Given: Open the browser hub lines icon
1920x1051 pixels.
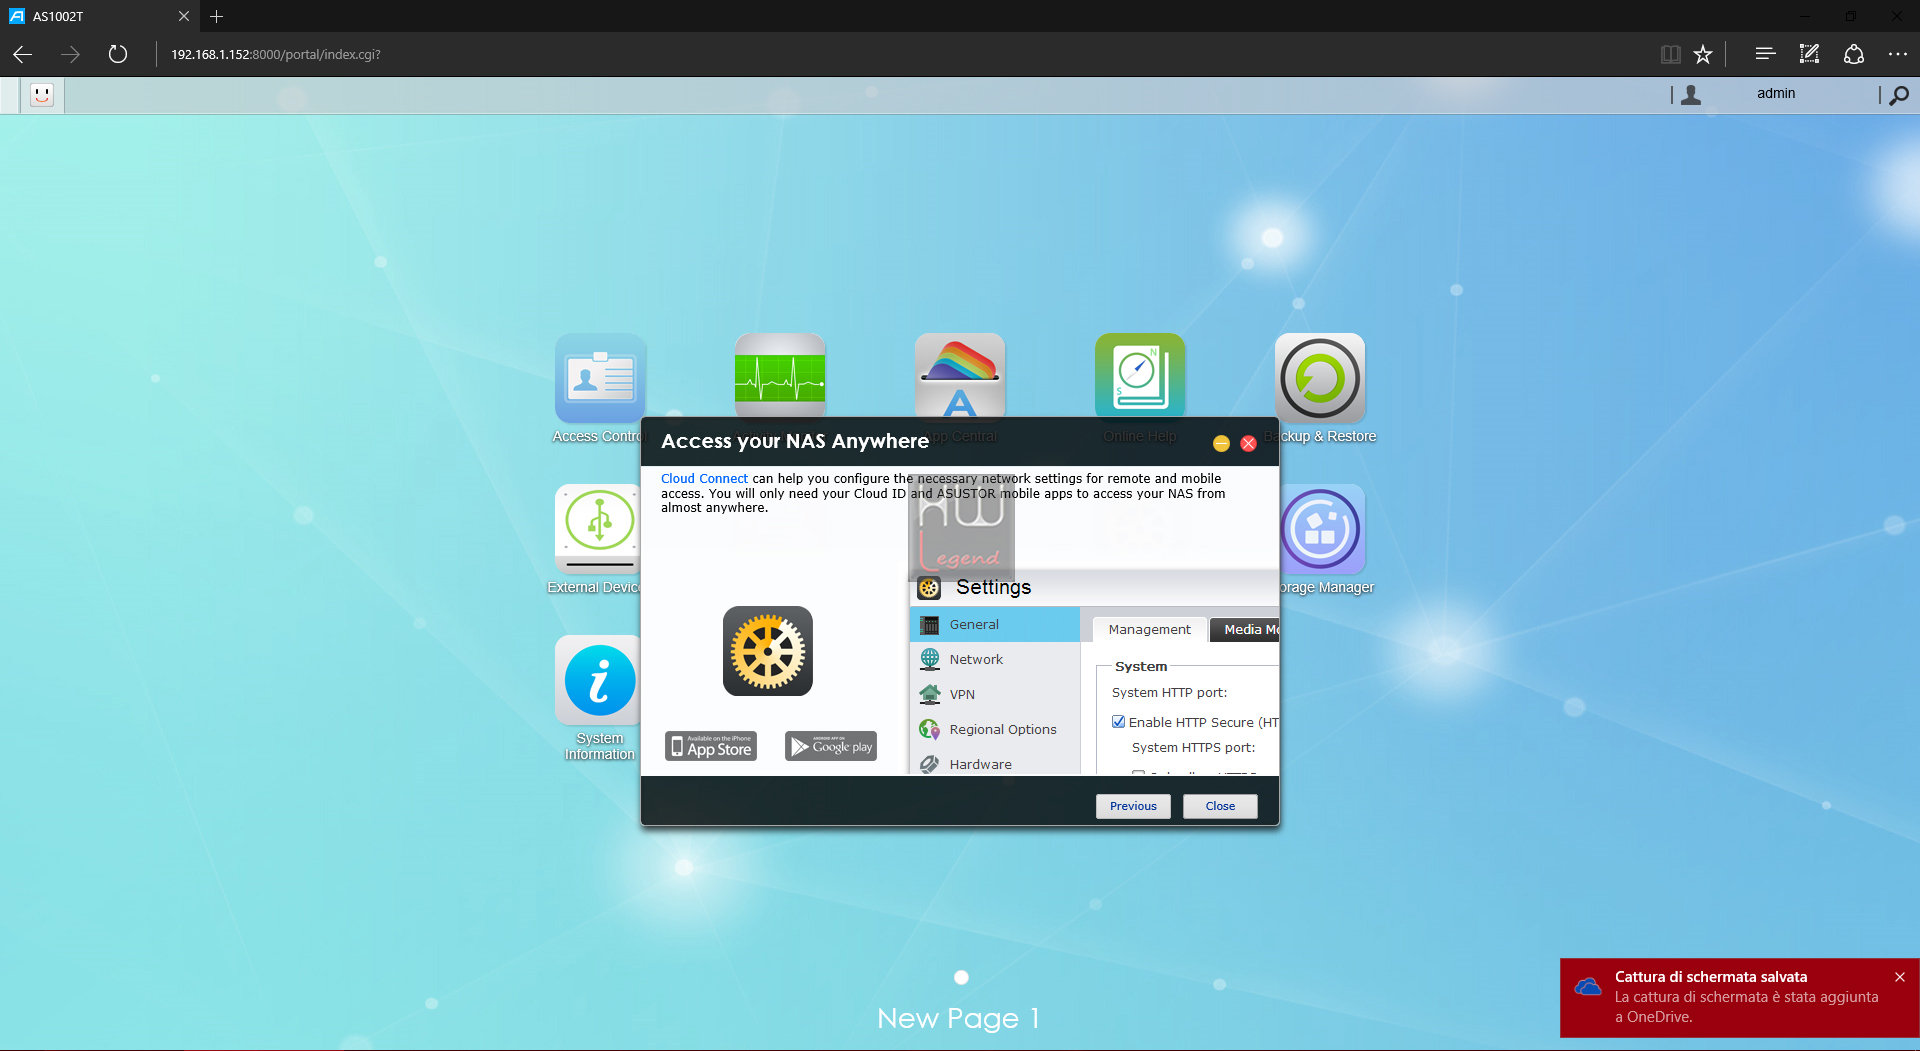Looking at the screenshot, I should (x=1765, y=54).
